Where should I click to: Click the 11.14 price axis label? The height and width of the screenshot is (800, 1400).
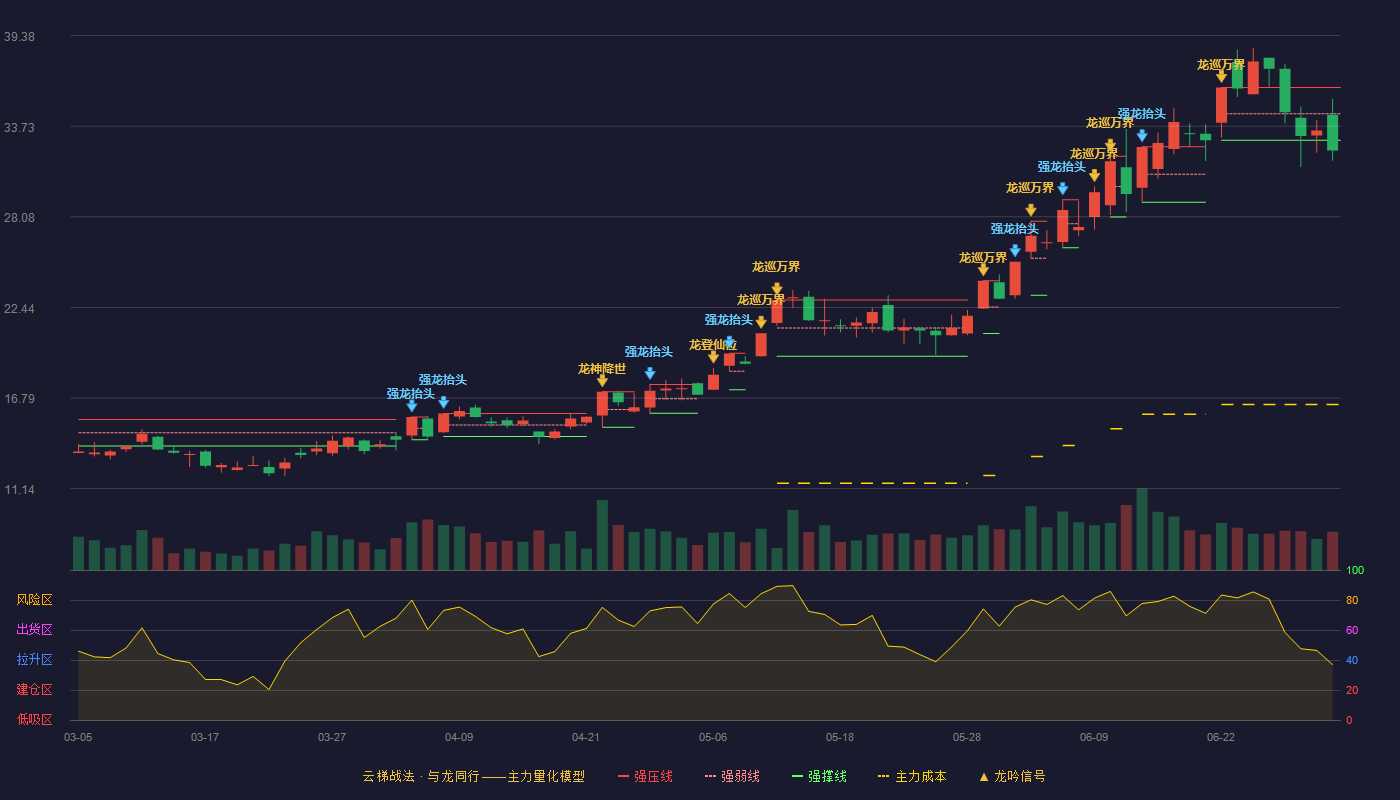pyautogui.click(x=19, y=489)
